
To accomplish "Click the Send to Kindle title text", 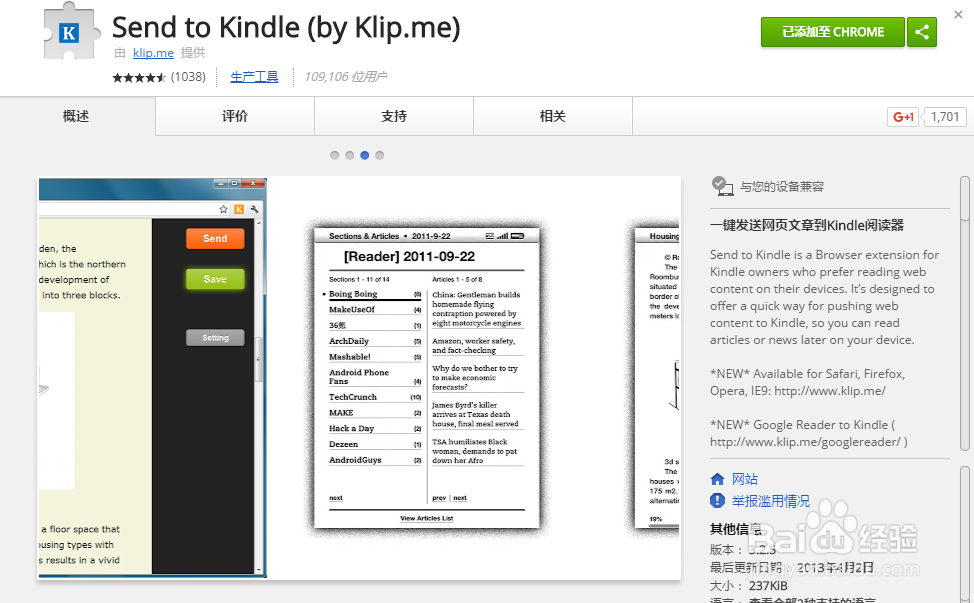I will [x=286, y=28].
